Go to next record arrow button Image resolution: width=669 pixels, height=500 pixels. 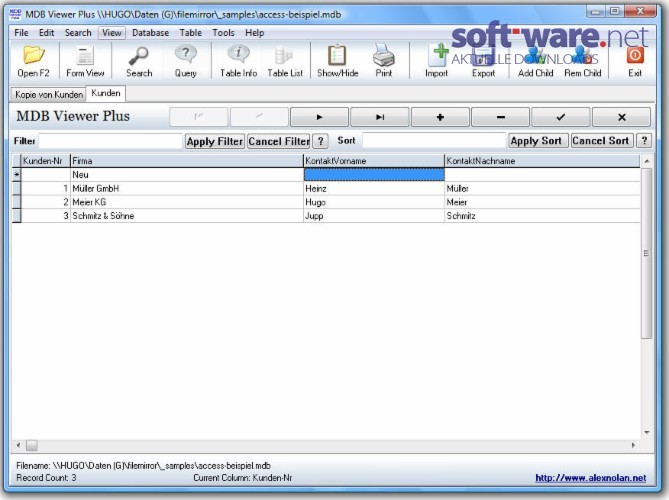(x=319, y=117)
